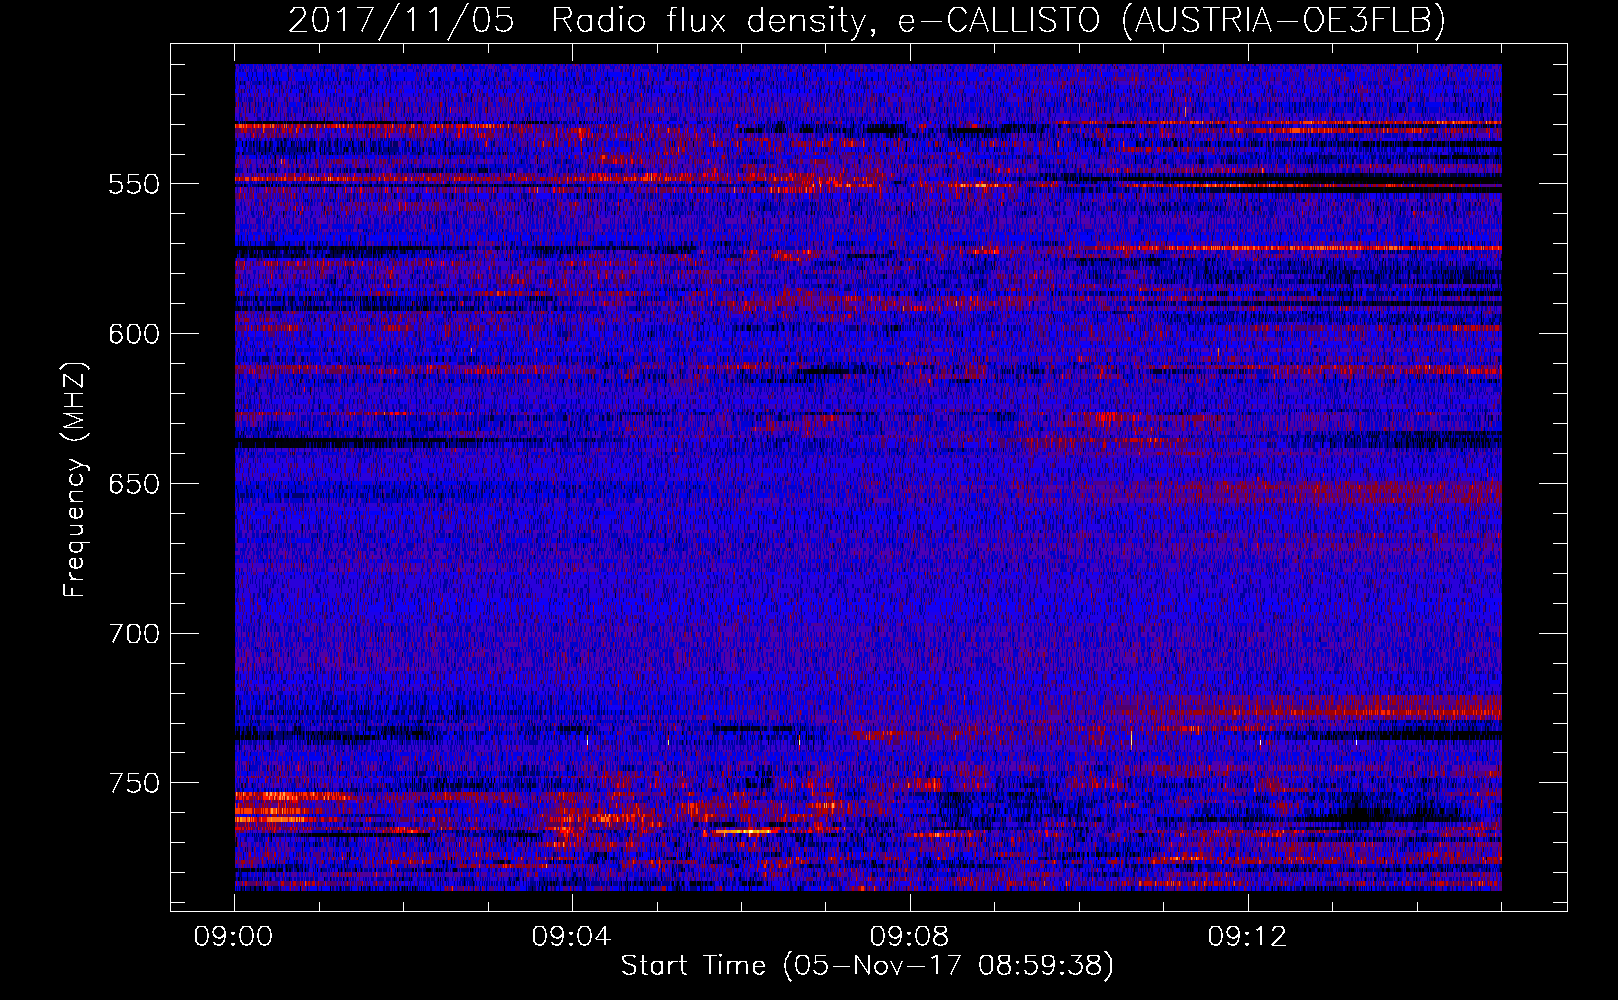Click the 09:08 time tick label
The height and width of the screenshot is (1000, 1618).
(x=909, y=937)
